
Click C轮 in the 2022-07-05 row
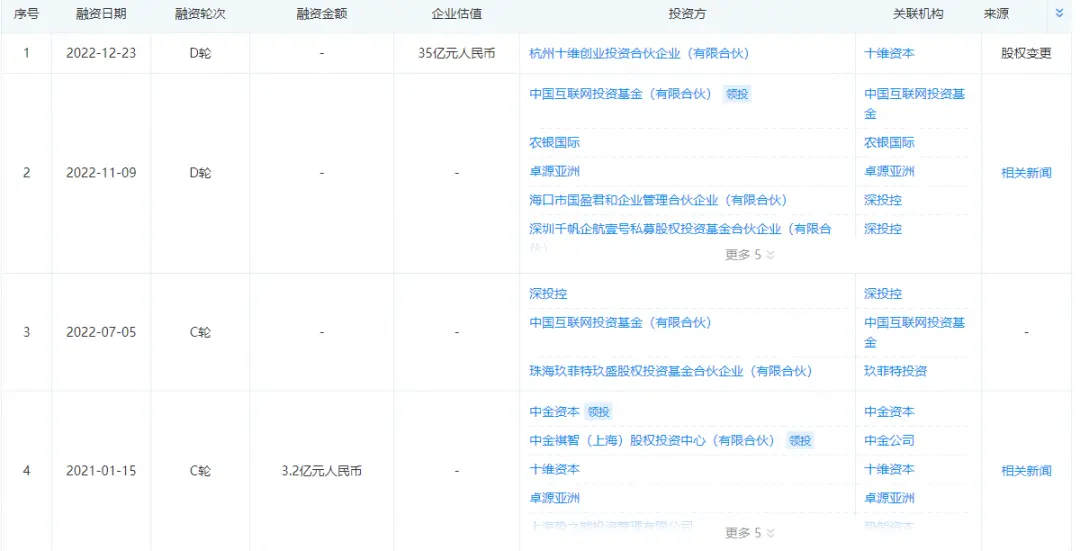click(x=200, y=333)
